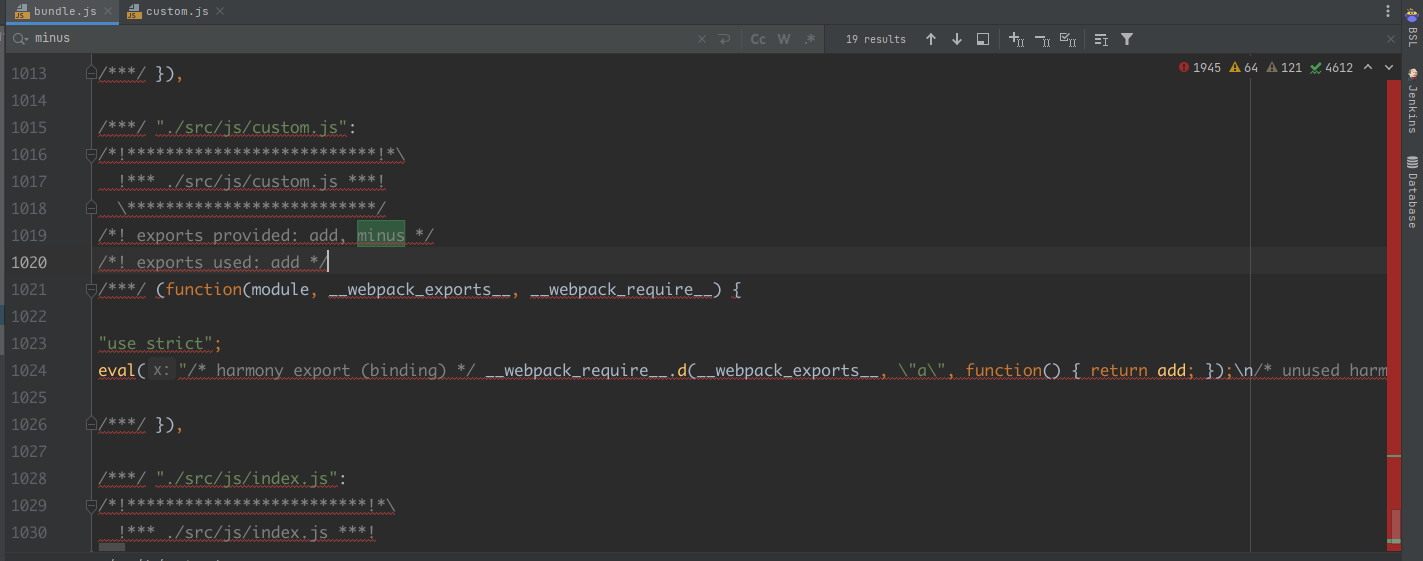Image resolution: width=1423 pixels, height=561 pixels.
Task: Collapse fold marker at line 1026
Action: pyautogui.click(x=91, y=424)
